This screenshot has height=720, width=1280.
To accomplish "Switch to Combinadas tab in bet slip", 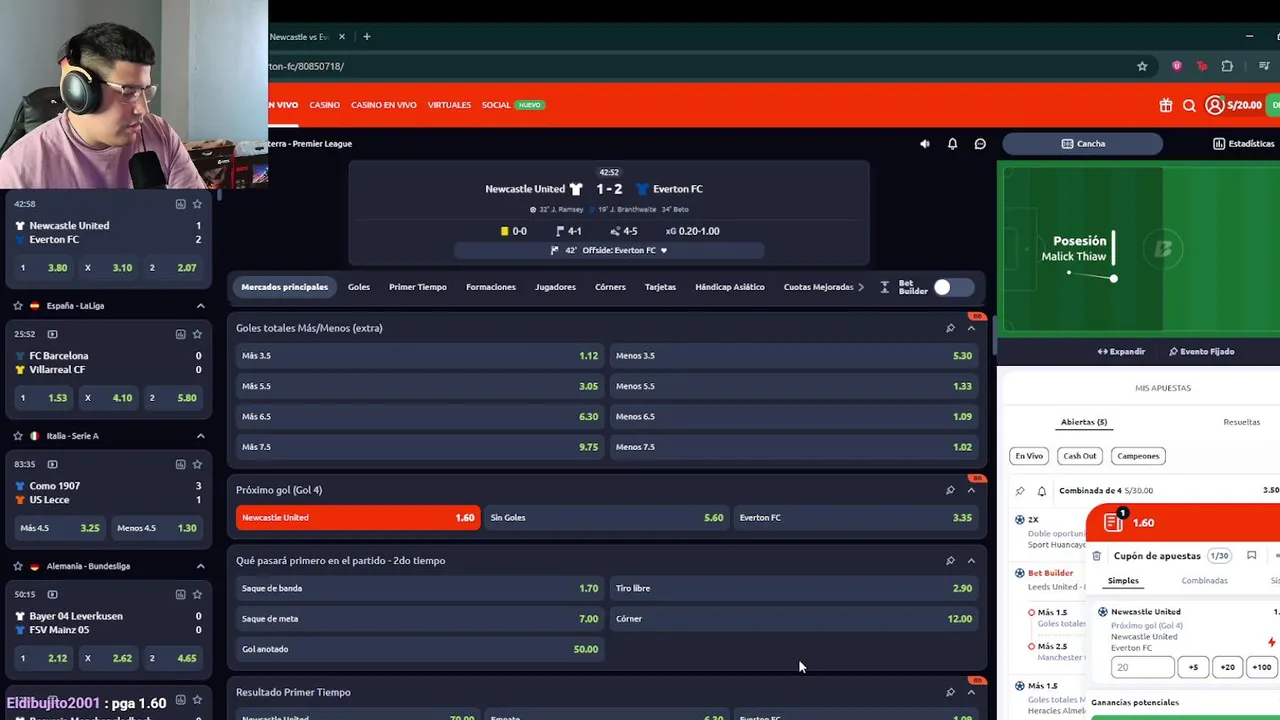I will (1204, 581).
